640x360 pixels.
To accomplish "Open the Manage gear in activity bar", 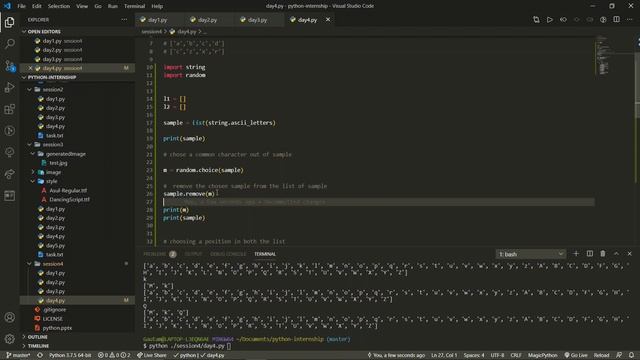I will [x=10, y=338].
